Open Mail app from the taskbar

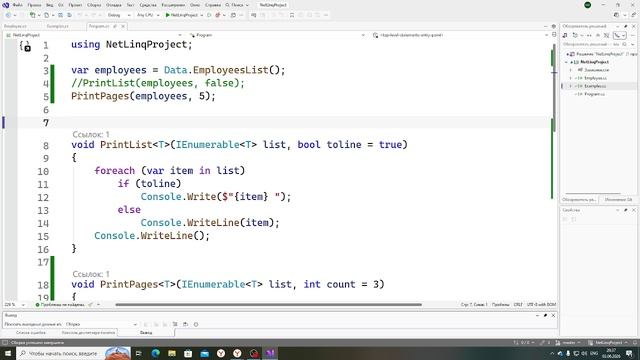204,353
